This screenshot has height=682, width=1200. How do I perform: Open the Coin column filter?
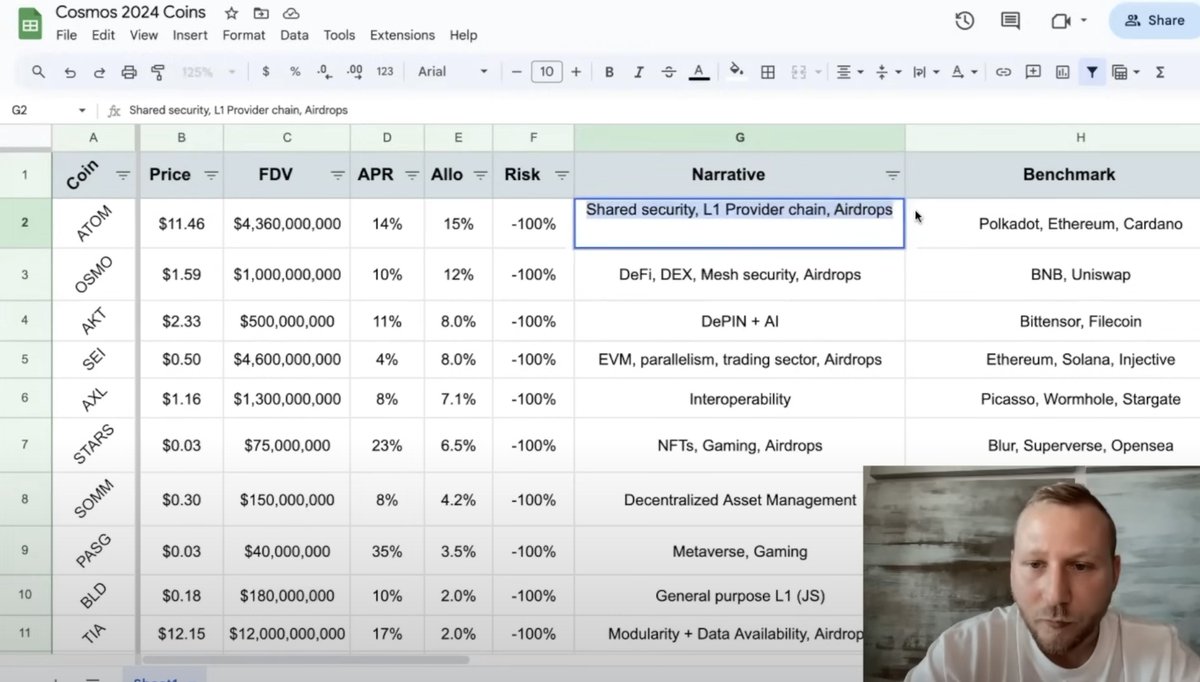123,175
